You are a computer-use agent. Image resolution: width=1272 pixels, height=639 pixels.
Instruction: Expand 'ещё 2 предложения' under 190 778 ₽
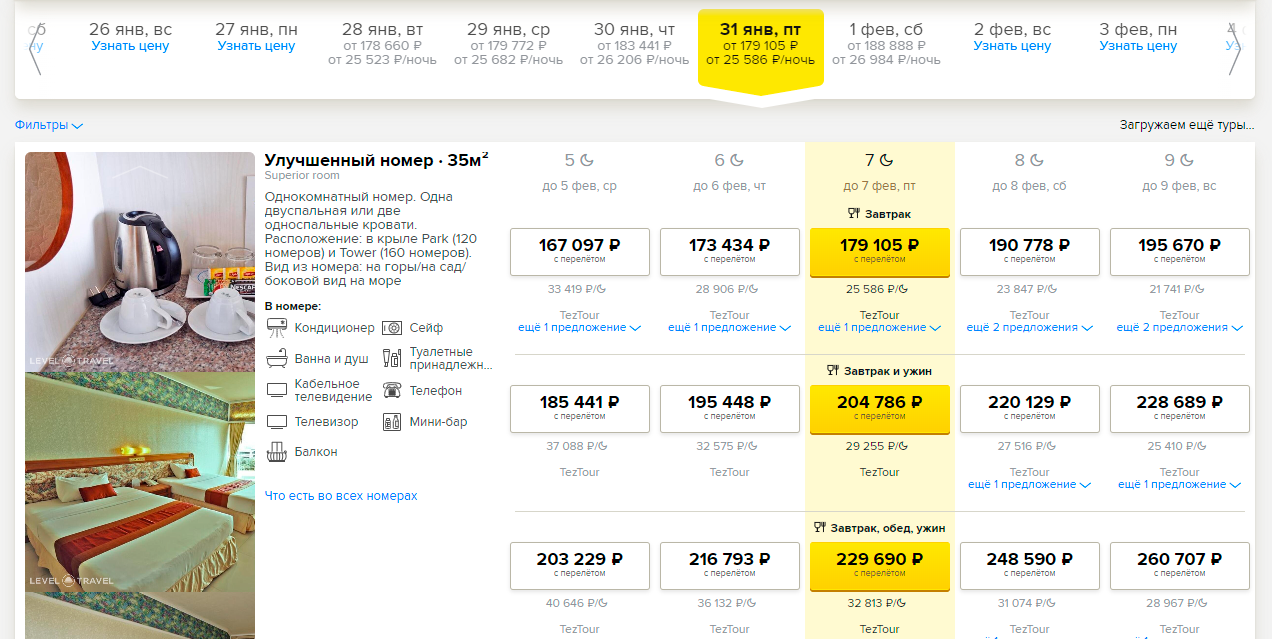(x=1029, y=328)
